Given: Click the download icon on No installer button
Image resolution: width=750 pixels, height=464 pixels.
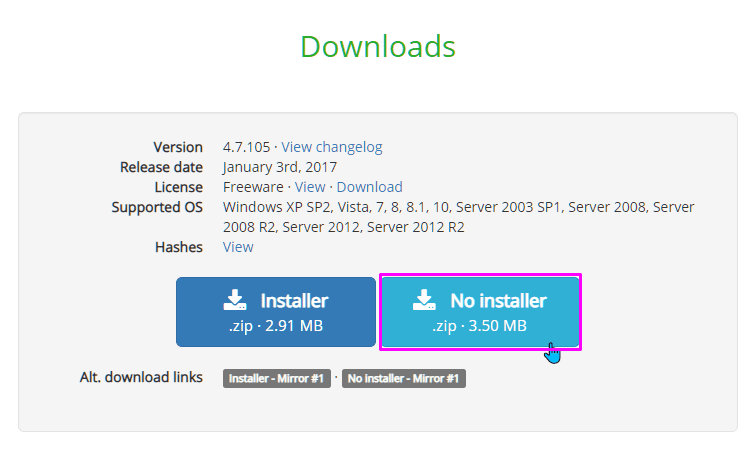Looking at the screenshot, I should coord(424,300).
